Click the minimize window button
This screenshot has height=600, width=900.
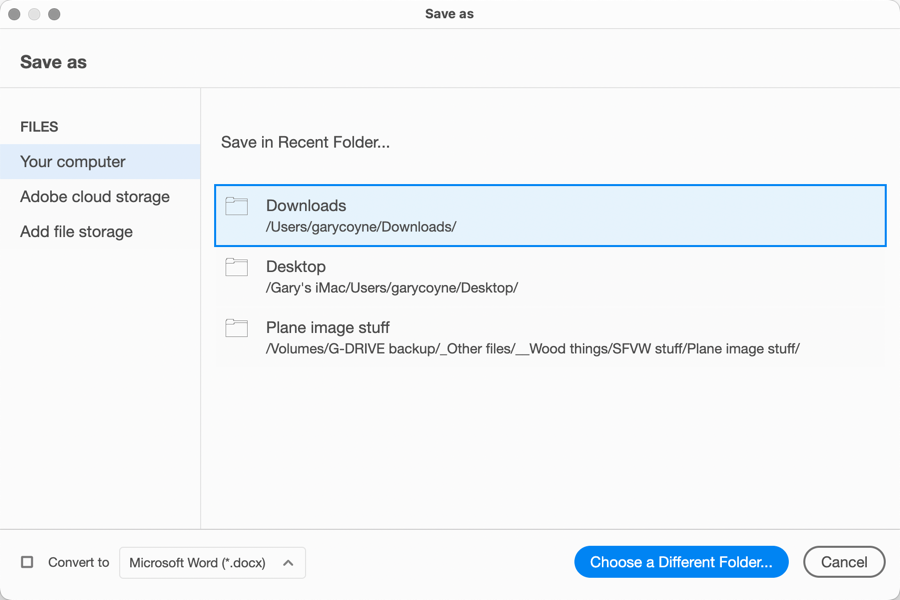(34, 14)
